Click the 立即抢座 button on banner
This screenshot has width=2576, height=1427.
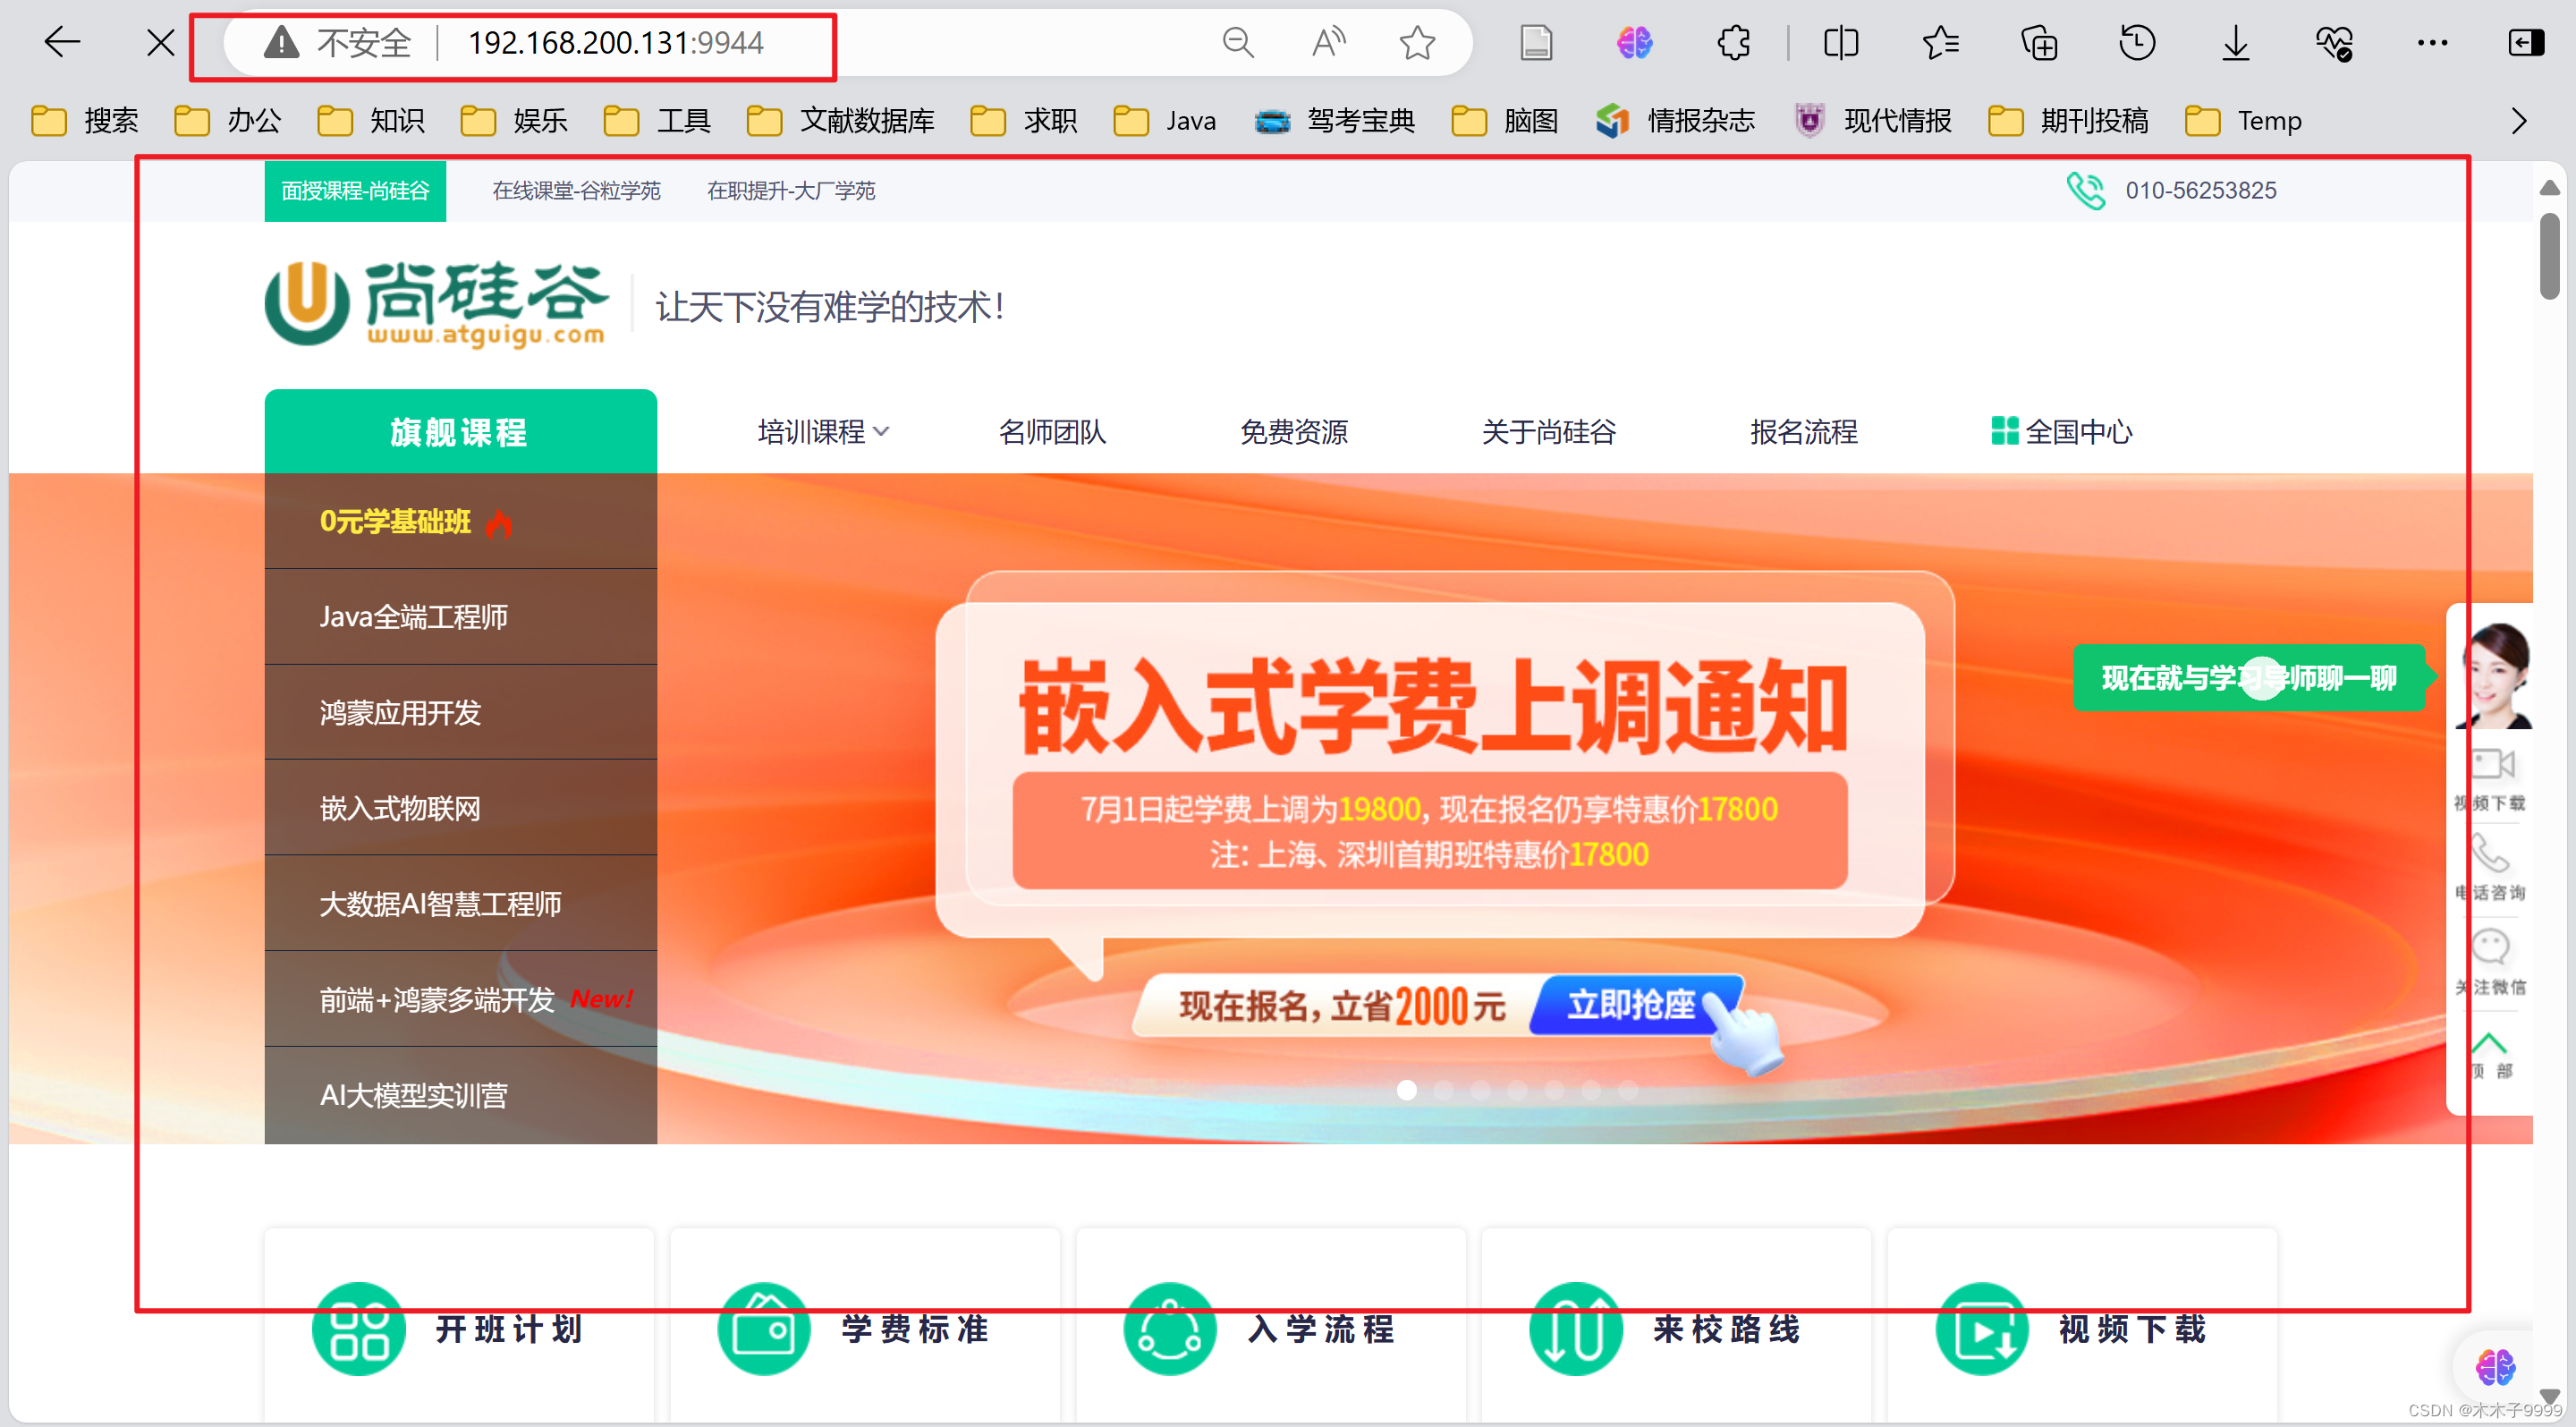(1634, 1005)
